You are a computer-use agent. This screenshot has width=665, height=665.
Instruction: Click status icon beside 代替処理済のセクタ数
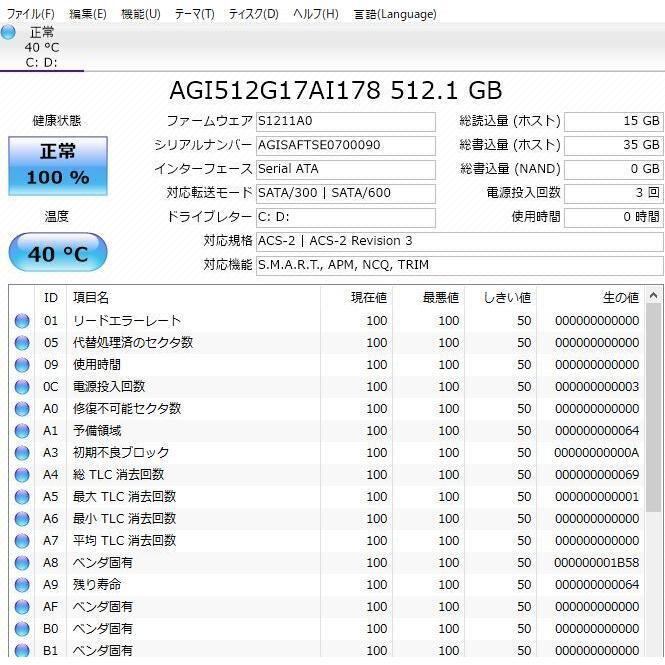coord(22,343)
